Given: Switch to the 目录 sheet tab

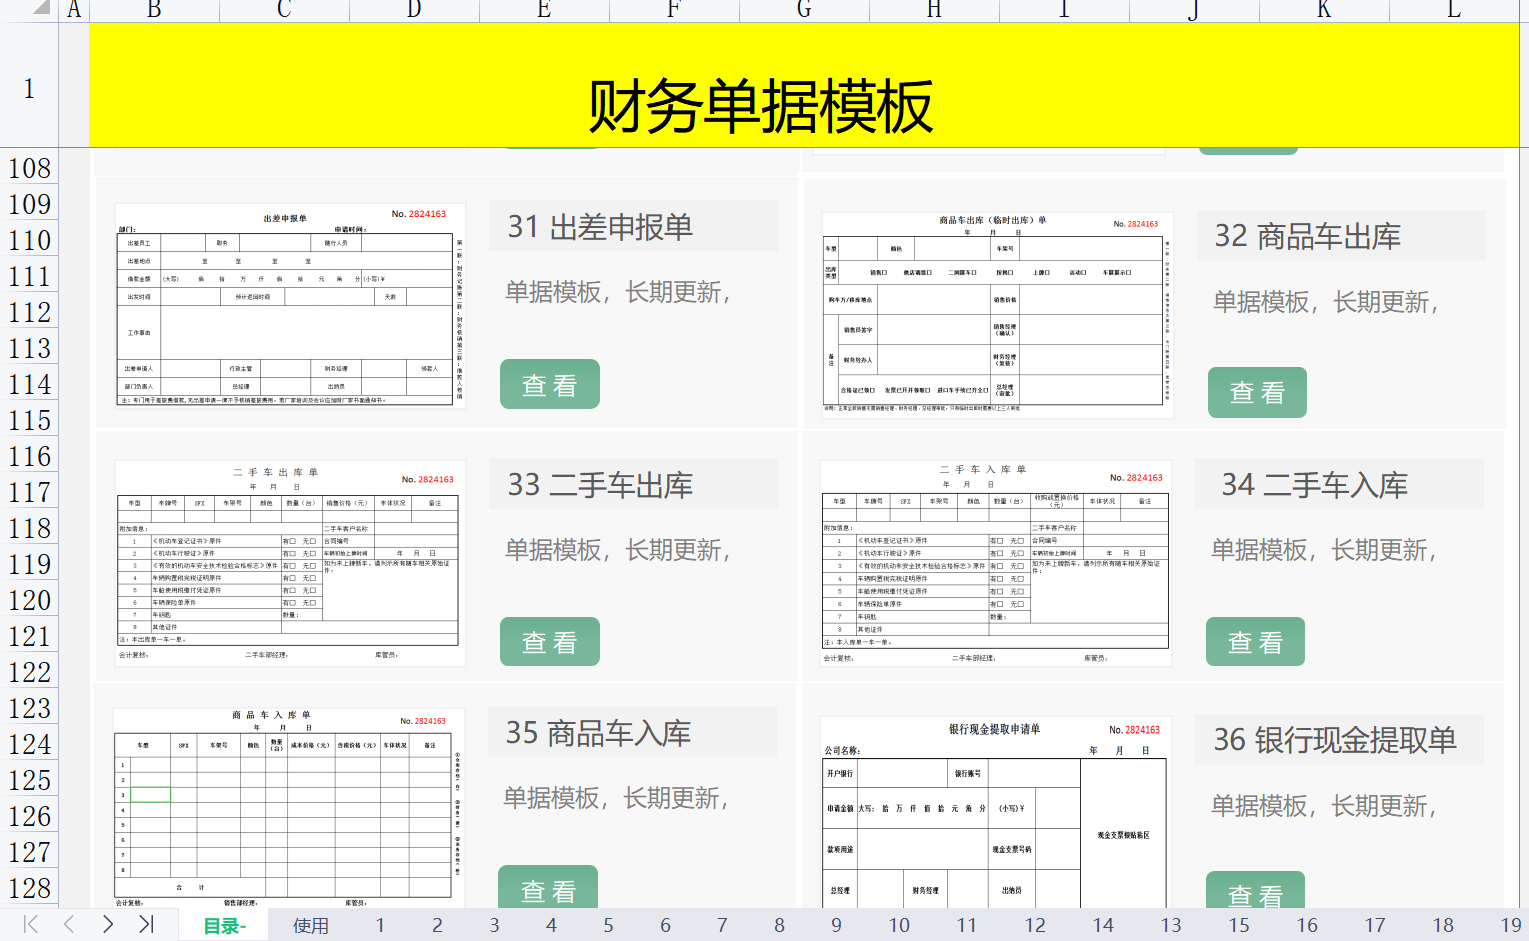Looking at the screenshot, I should (222, 925).
